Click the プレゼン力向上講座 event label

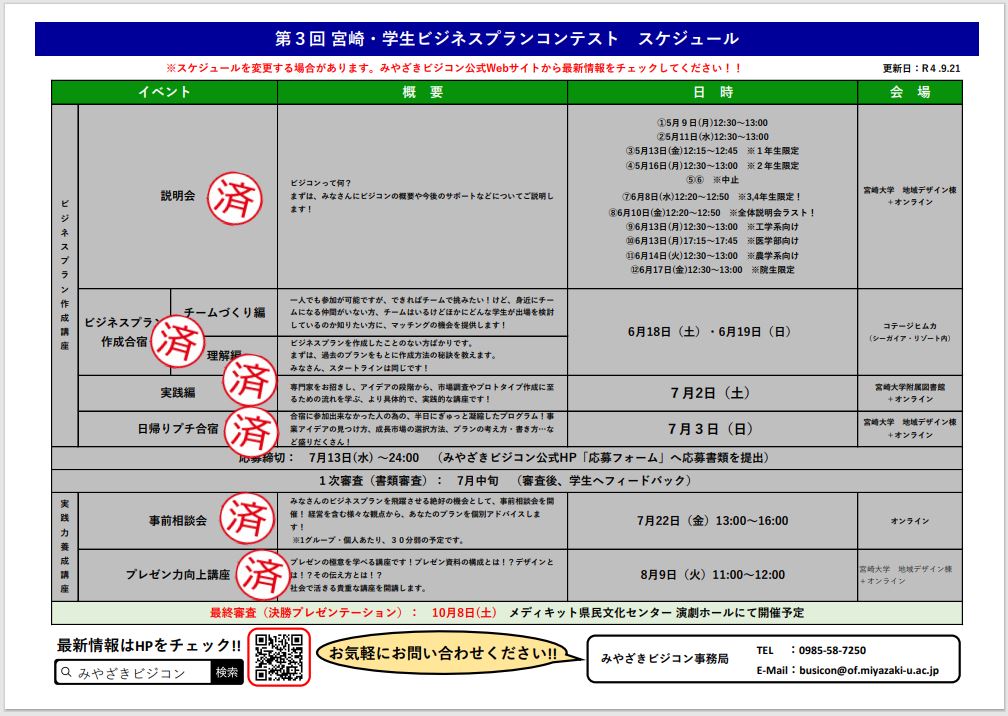[177, 575]
